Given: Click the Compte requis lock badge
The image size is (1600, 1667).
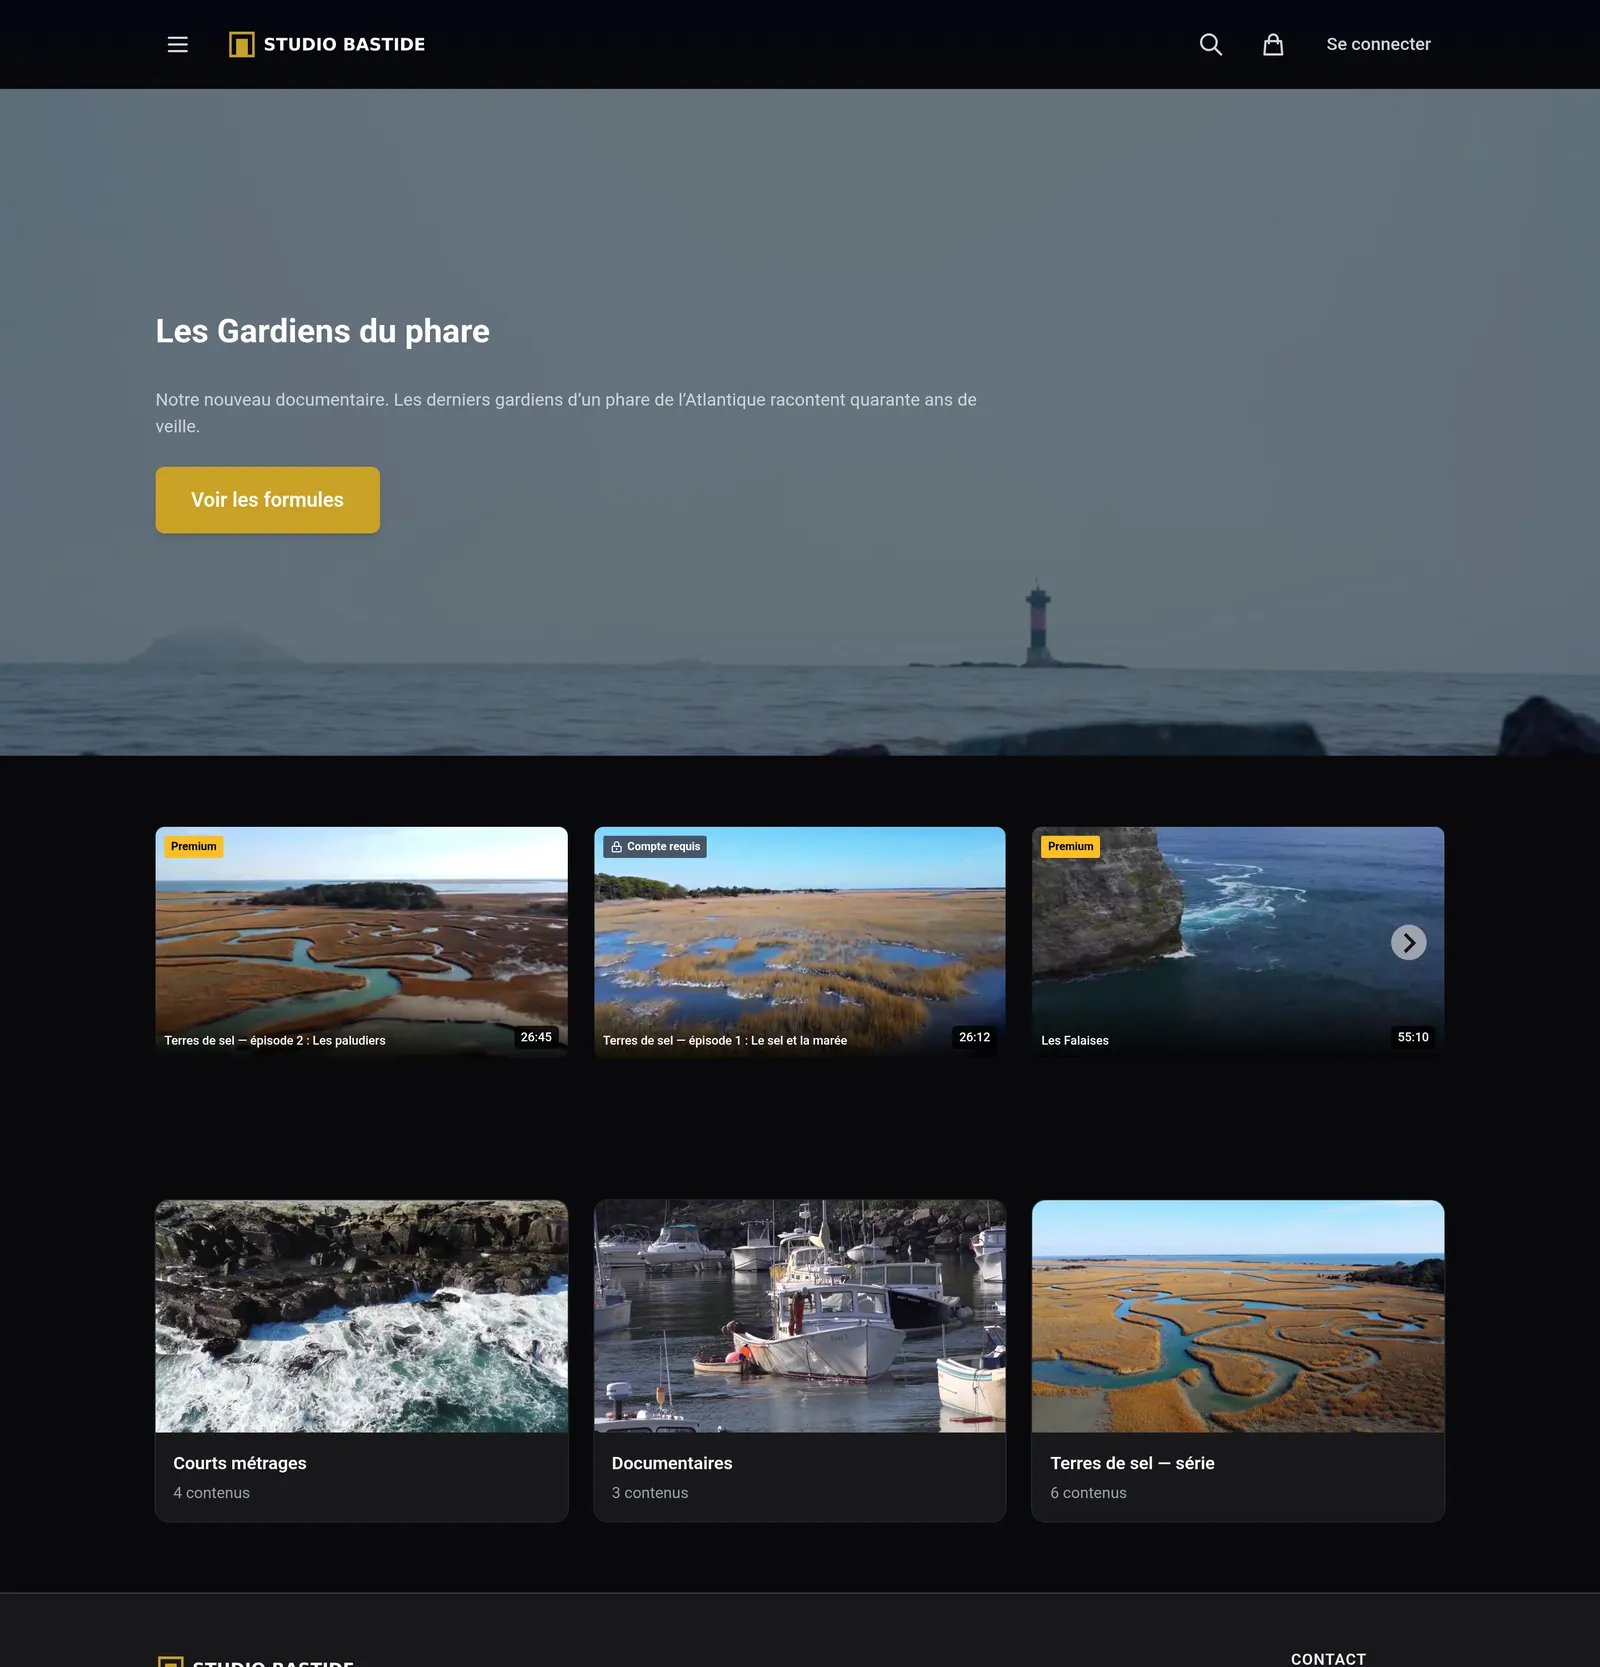Looking at the screenshot, I should pyautogui.click(x=655, y=847).
